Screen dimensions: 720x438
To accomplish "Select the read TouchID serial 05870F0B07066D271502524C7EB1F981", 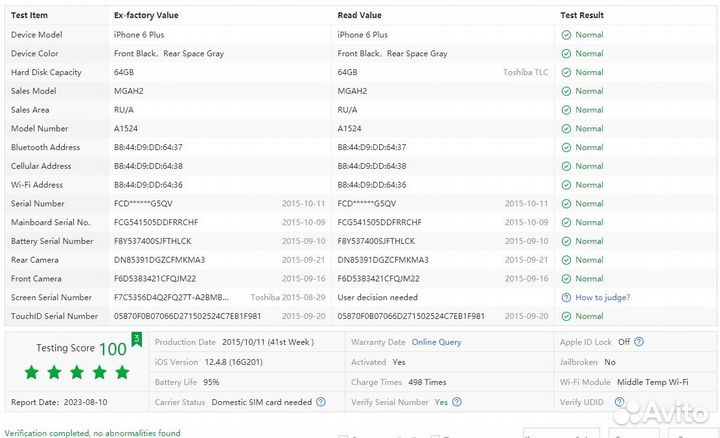I will point(411,316).
